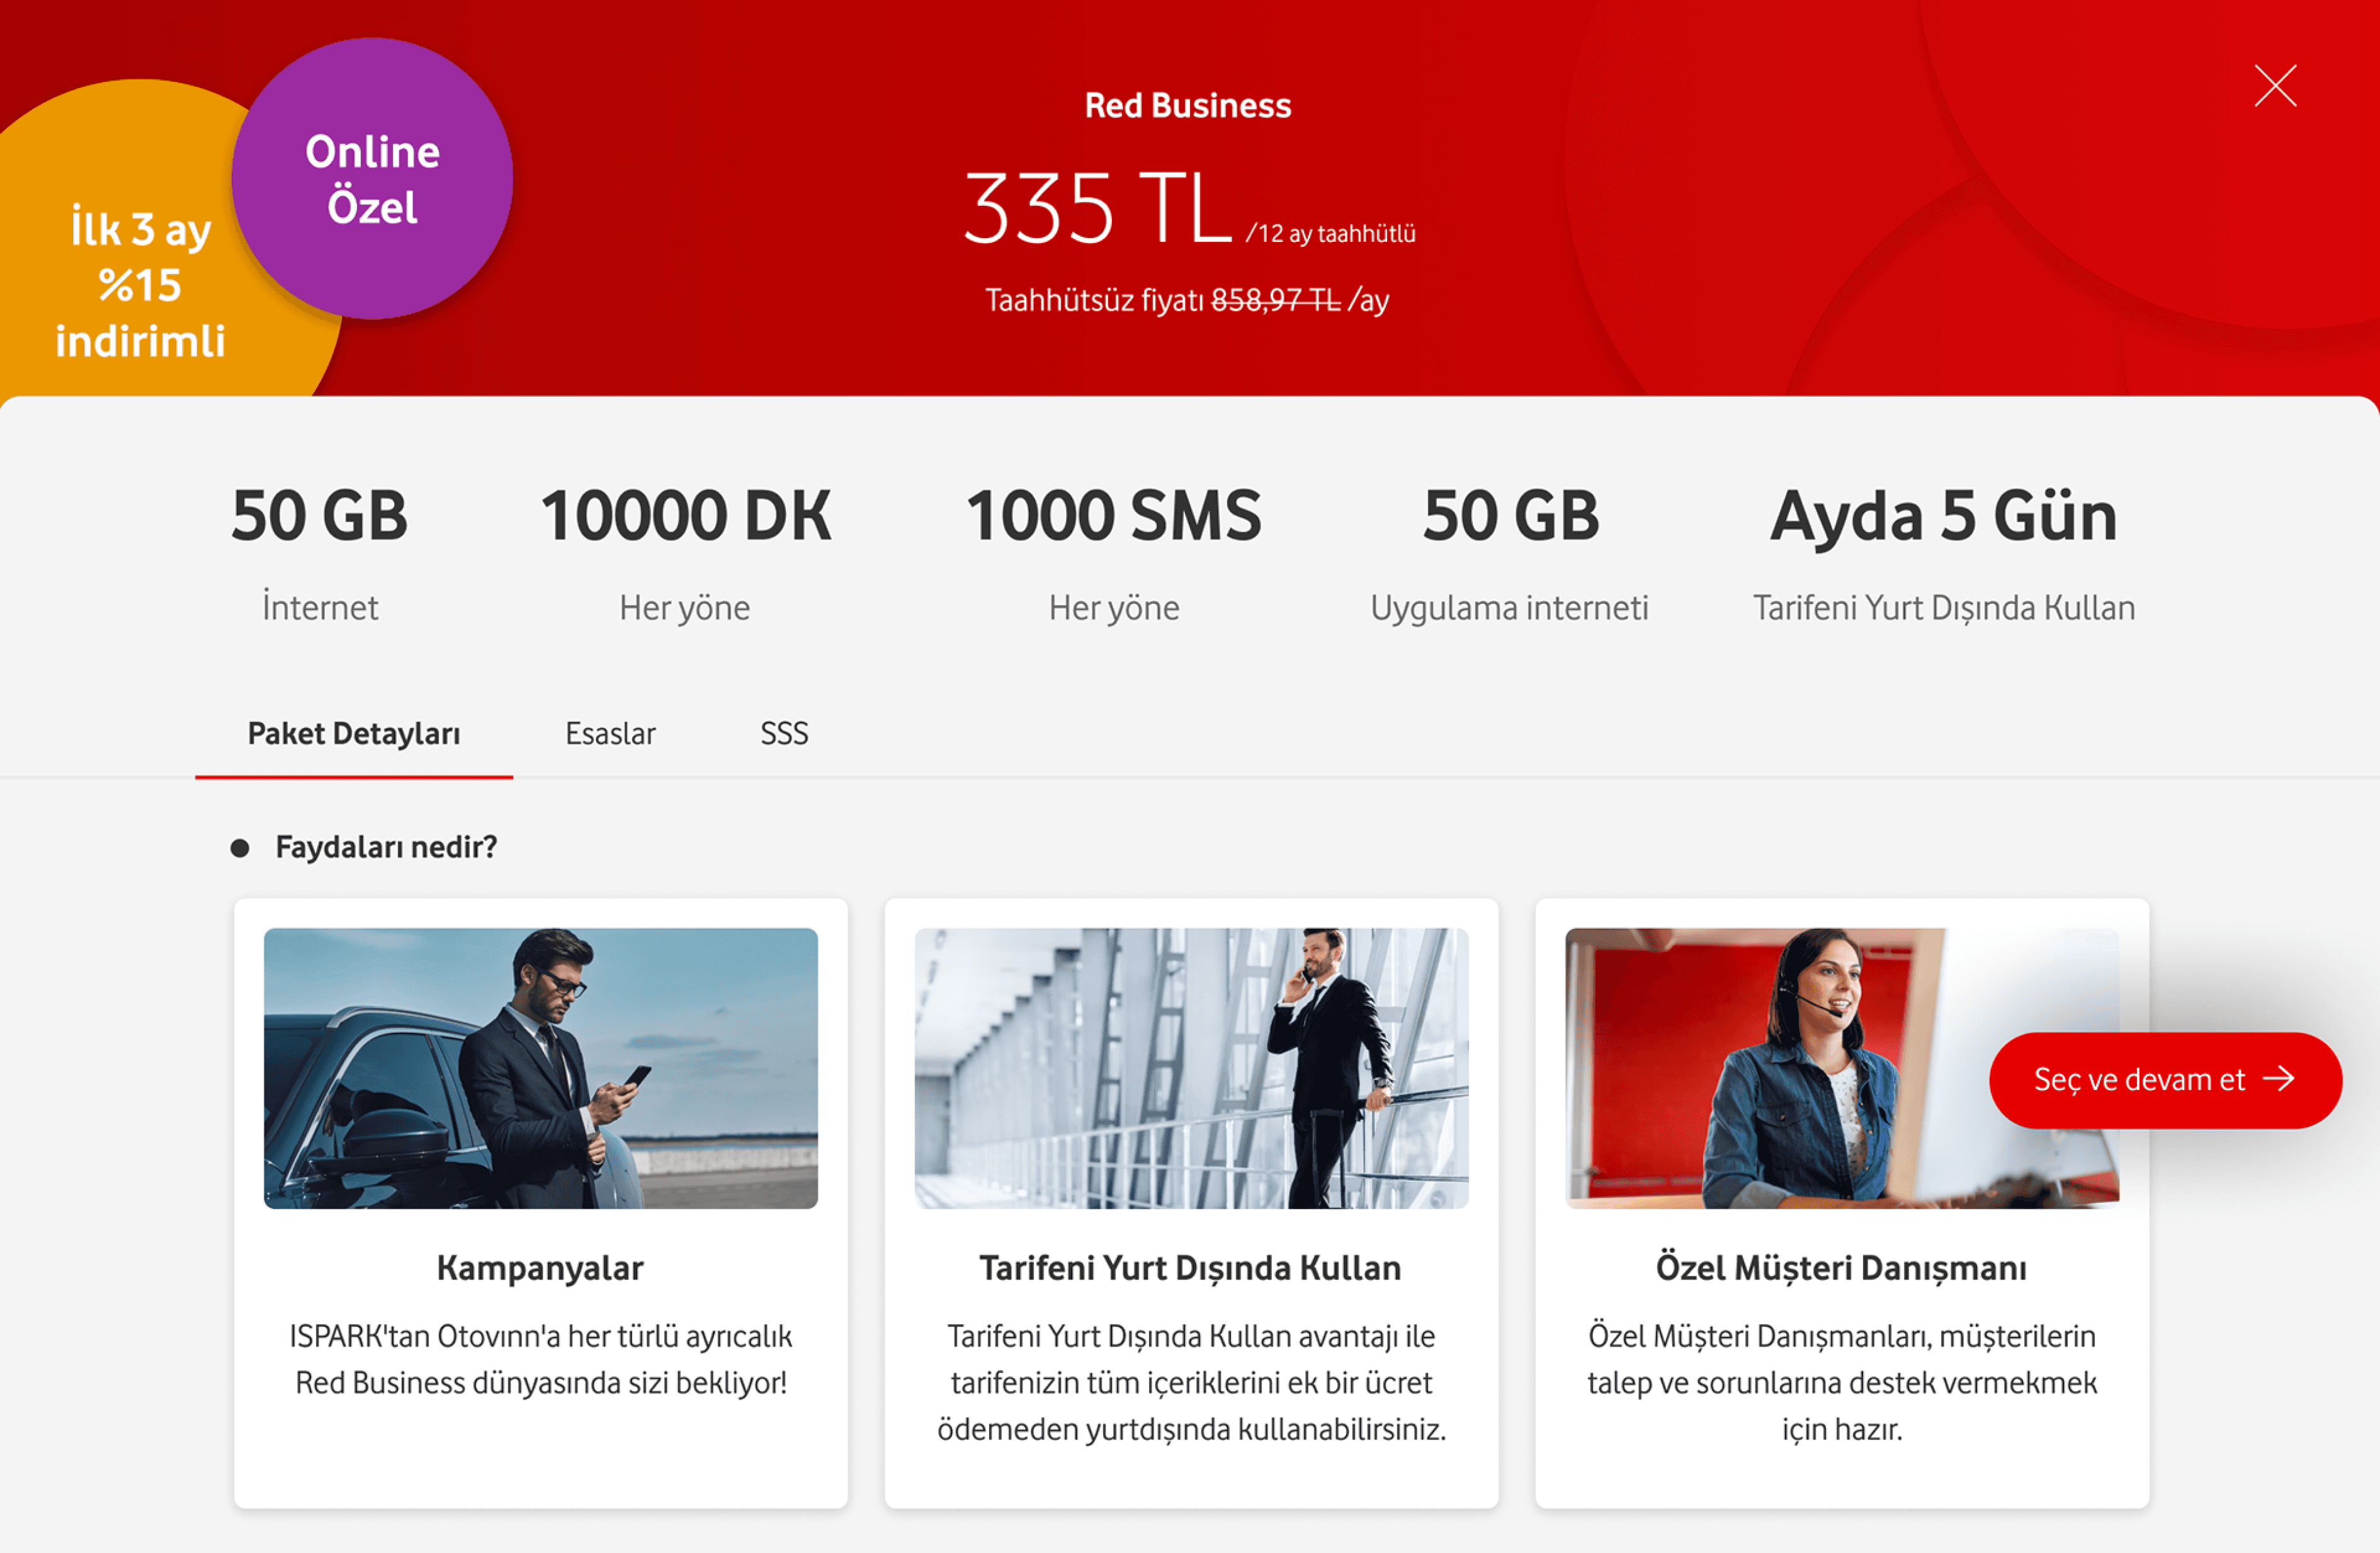Click 'Tarifeni Yurt Dışında Kullan' card heading
The width and height of the screenshot is (2380, 1553).
tap(1190, 1268)
